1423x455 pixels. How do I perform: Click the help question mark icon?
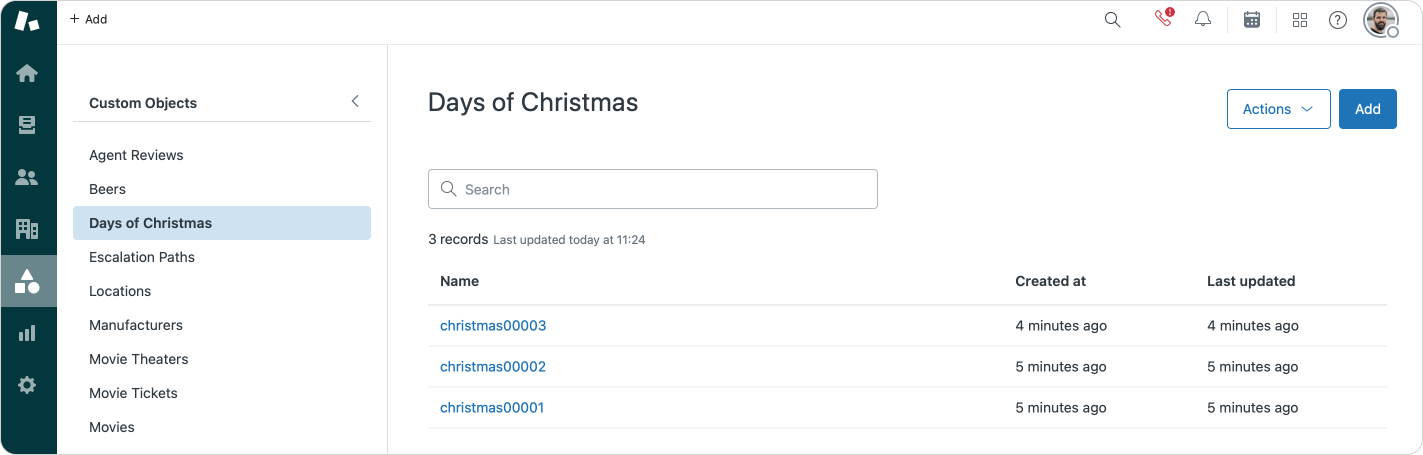coord(1338,20)
